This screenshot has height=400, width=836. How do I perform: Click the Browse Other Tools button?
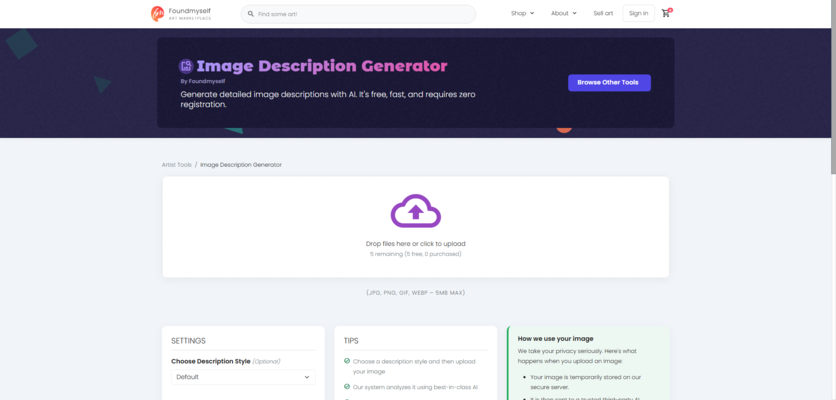click(x=609, y=83)
